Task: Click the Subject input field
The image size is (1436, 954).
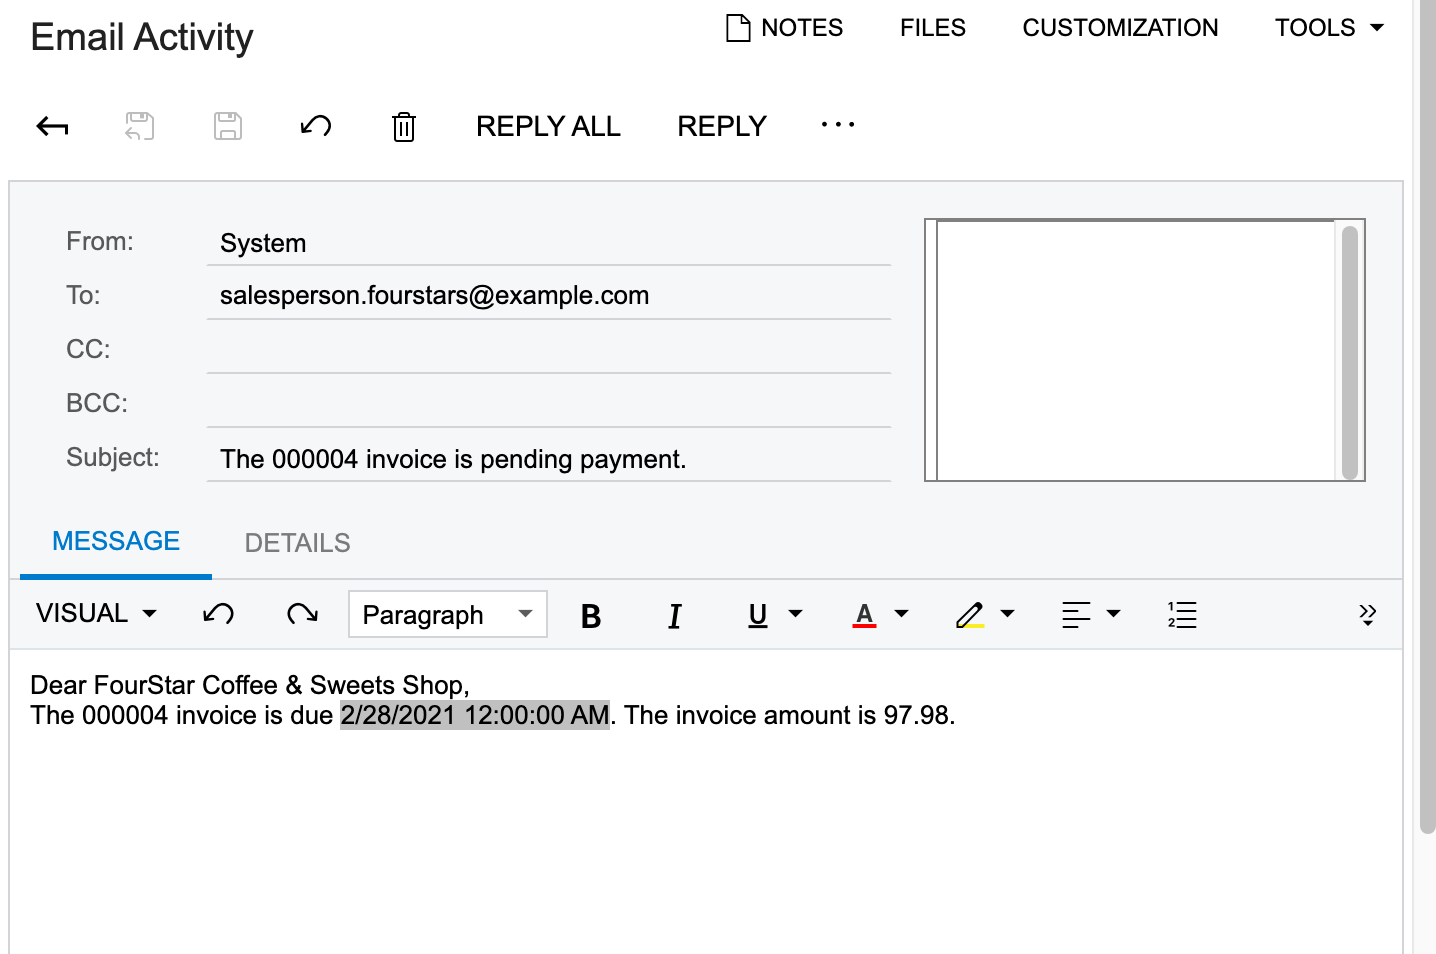Action: pos(548,460)
